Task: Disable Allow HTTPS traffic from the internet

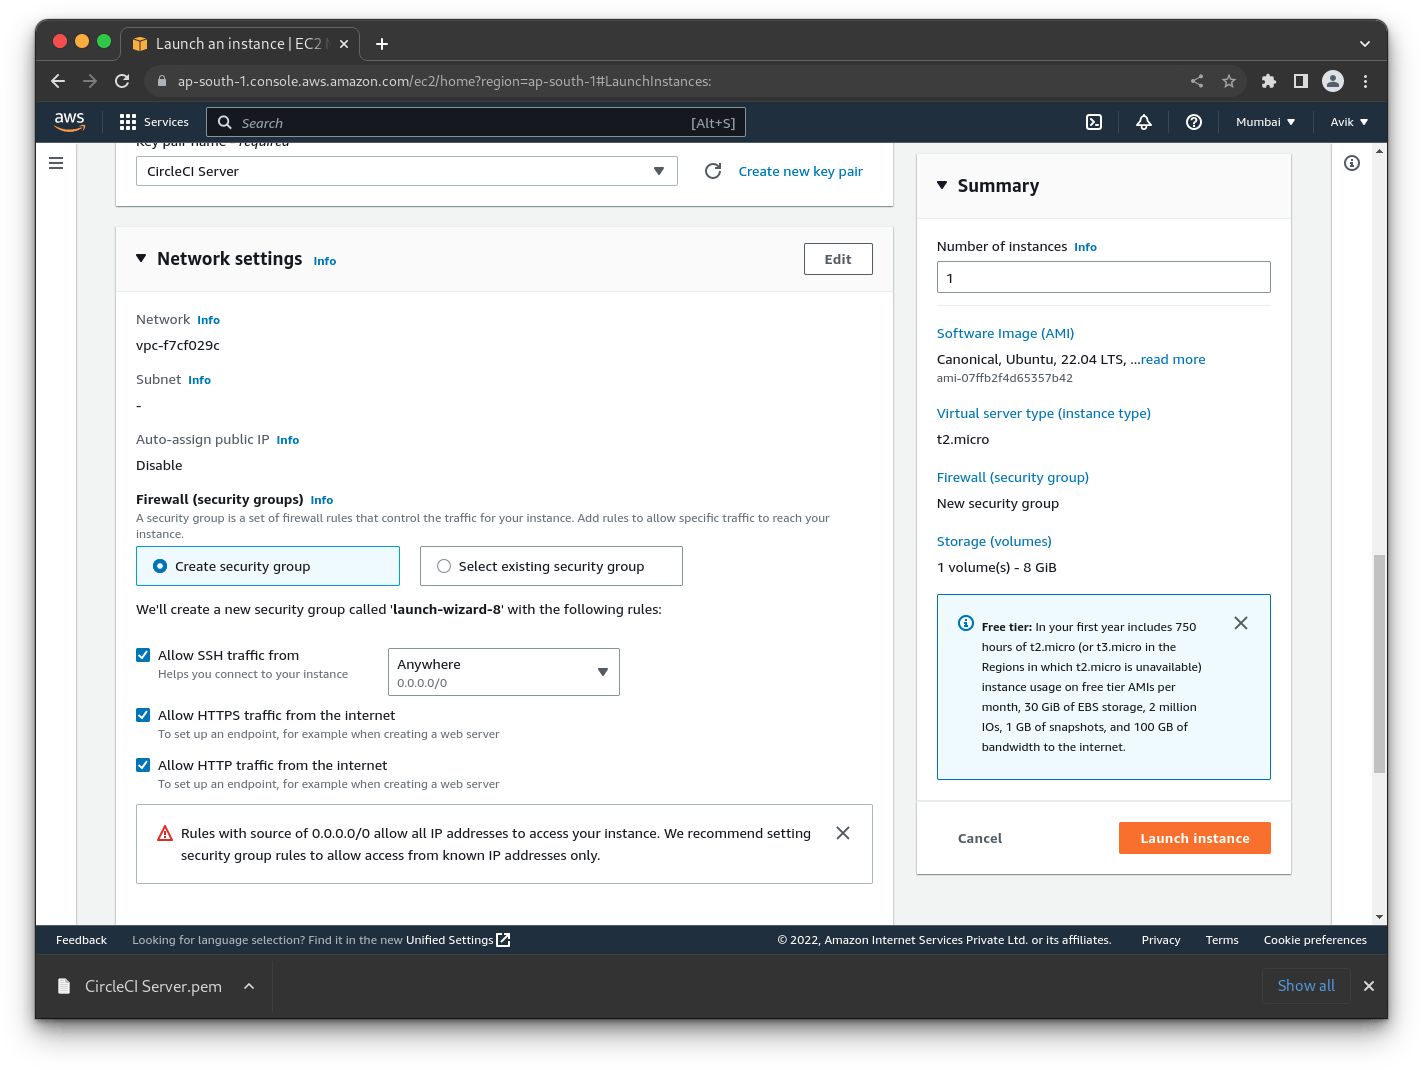Action: 143,714
